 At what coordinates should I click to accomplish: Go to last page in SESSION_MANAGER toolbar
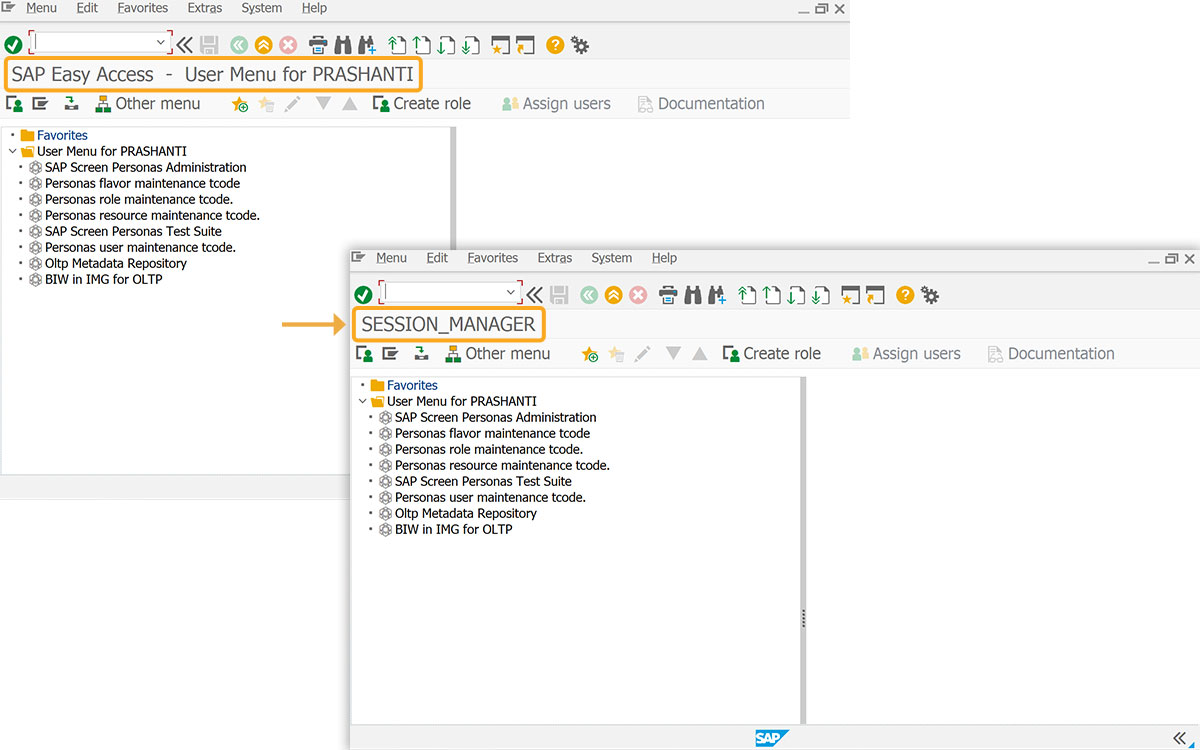819,295
